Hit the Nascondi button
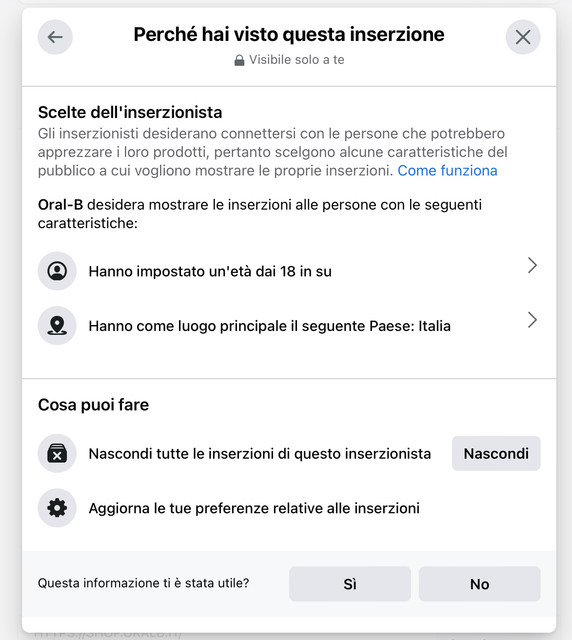 (x=496, y=453)
